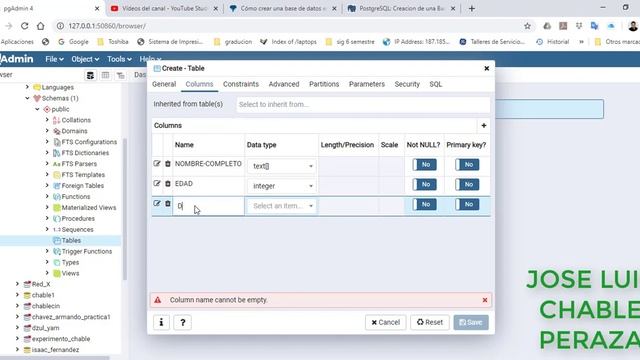This screenshot has width=640, height=360.
Task: Toggle Primary key for the new column
Action: 467,204
